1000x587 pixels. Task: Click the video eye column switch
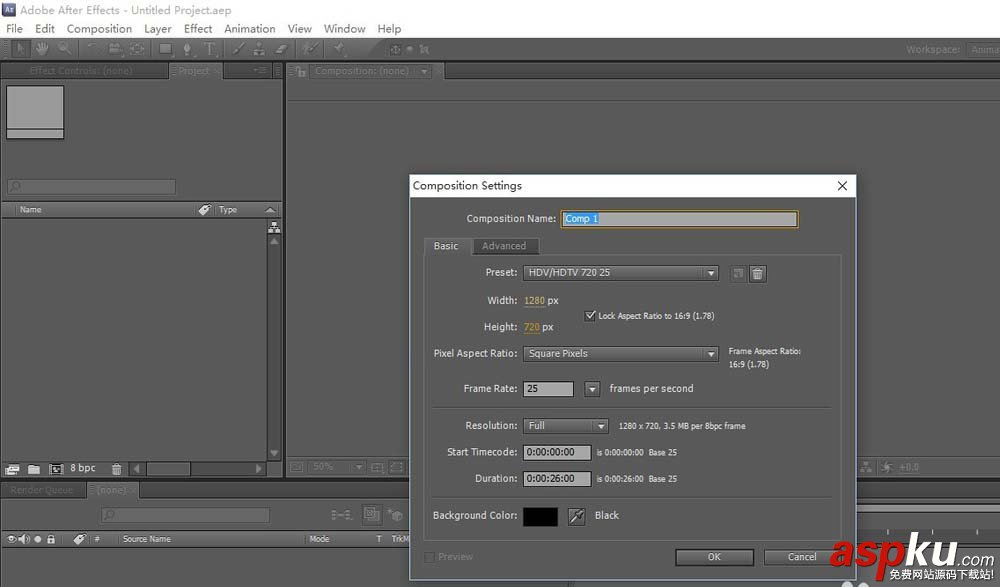click(x=11, y=539)
